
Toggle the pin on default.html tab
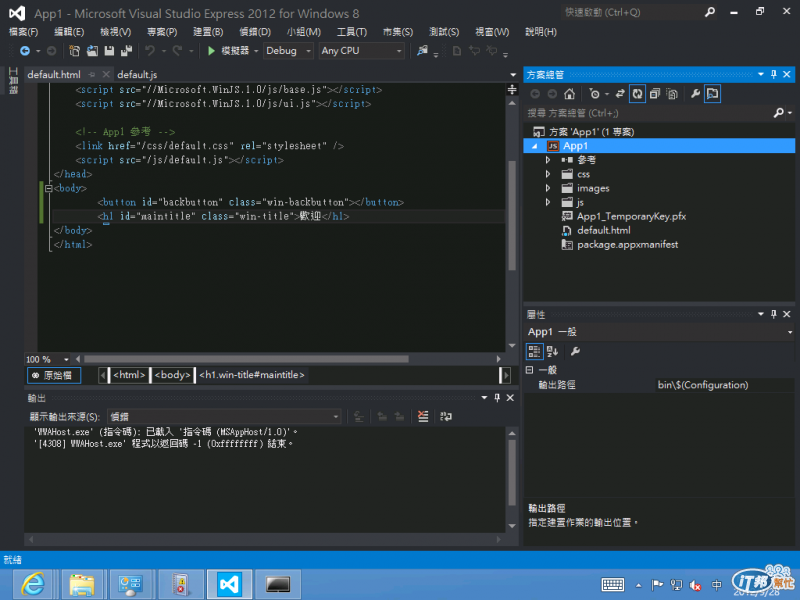coord(92,74)
